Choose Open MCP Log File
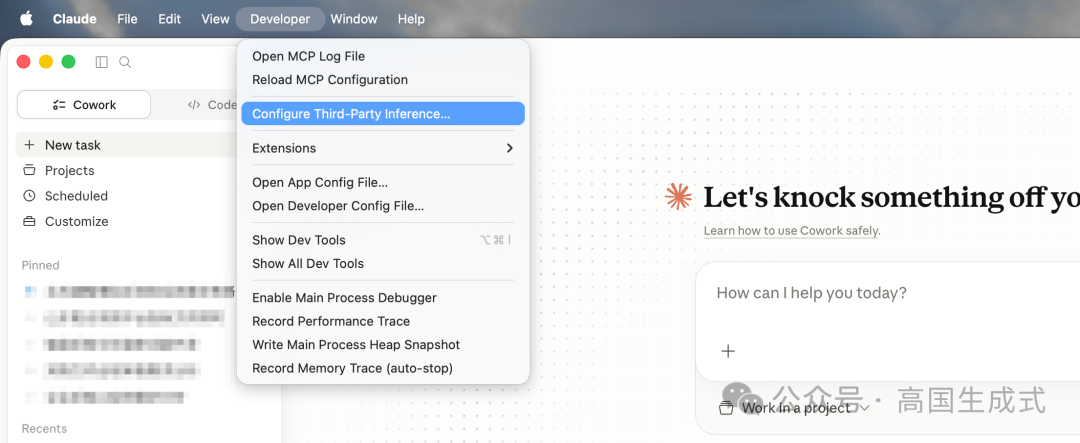This screenshot has width=1080, height=443. [383, 56]
